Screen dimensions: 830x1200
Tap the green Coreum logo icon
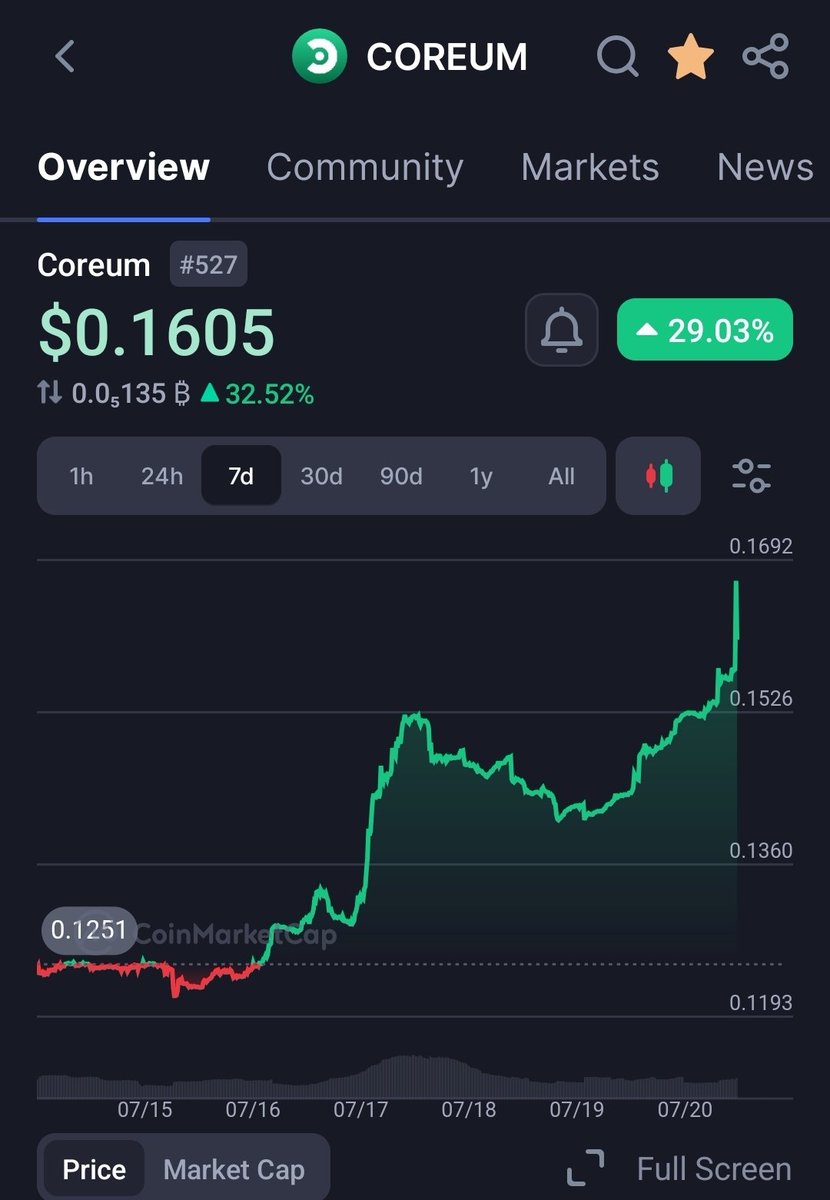click(x=319, y=56)
